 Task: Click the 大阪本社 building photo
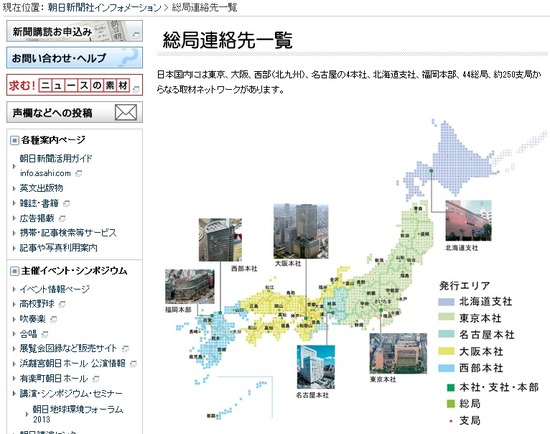point(301,231)
